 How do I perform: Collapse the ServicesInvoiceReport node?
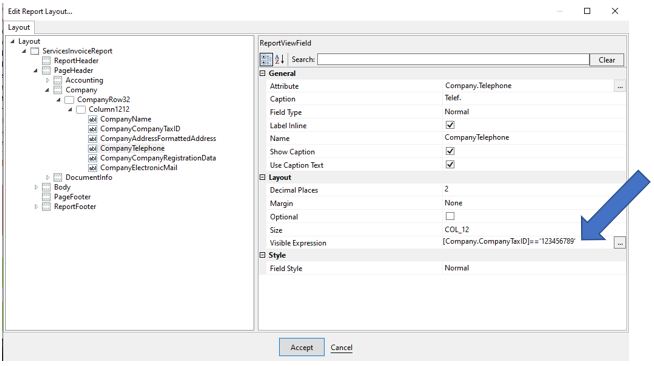24,51
